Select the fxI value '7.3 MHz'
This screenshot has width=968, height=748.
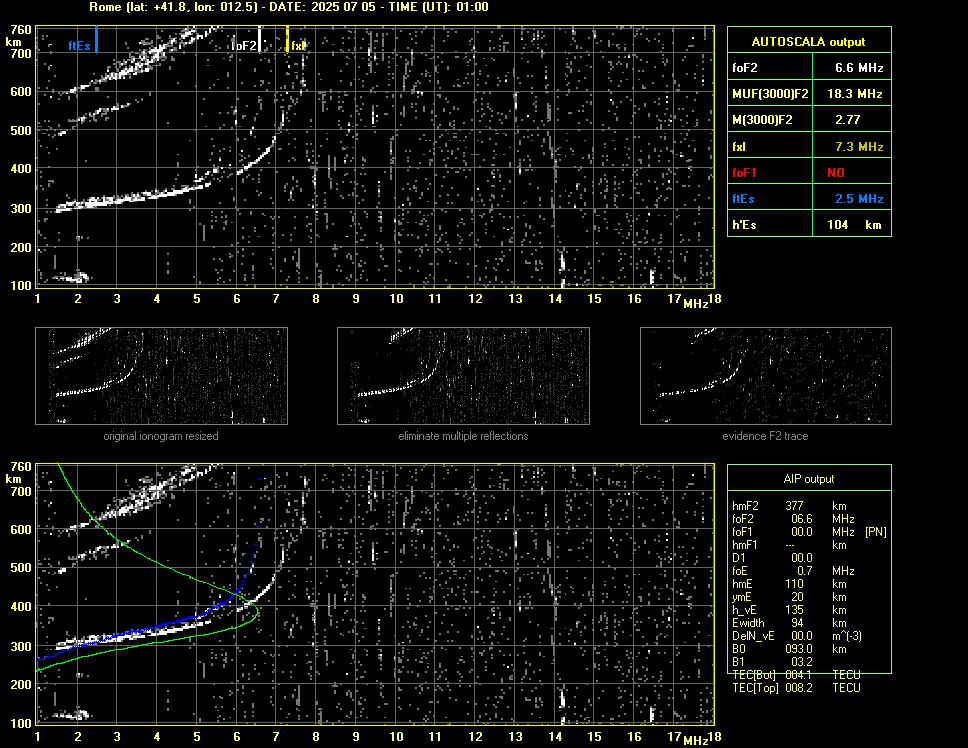tap(859, 147)
